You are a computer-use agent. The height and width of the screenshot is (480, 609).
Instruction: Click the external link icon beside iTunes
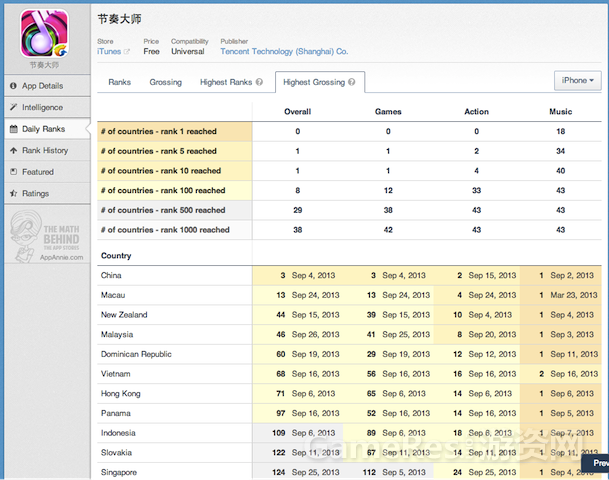[127, 52]
